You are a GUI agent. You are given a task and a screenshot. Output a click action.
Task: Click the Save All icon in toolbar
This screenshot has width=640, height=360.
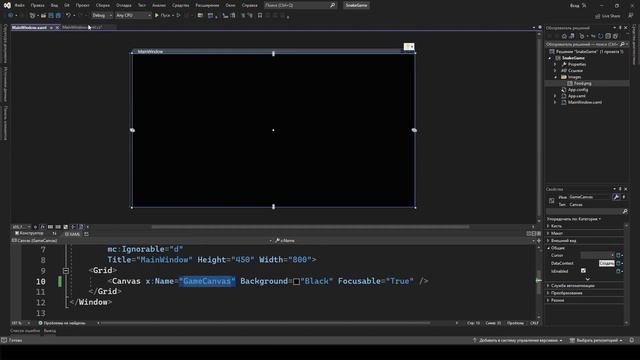(x=58, y=15)
